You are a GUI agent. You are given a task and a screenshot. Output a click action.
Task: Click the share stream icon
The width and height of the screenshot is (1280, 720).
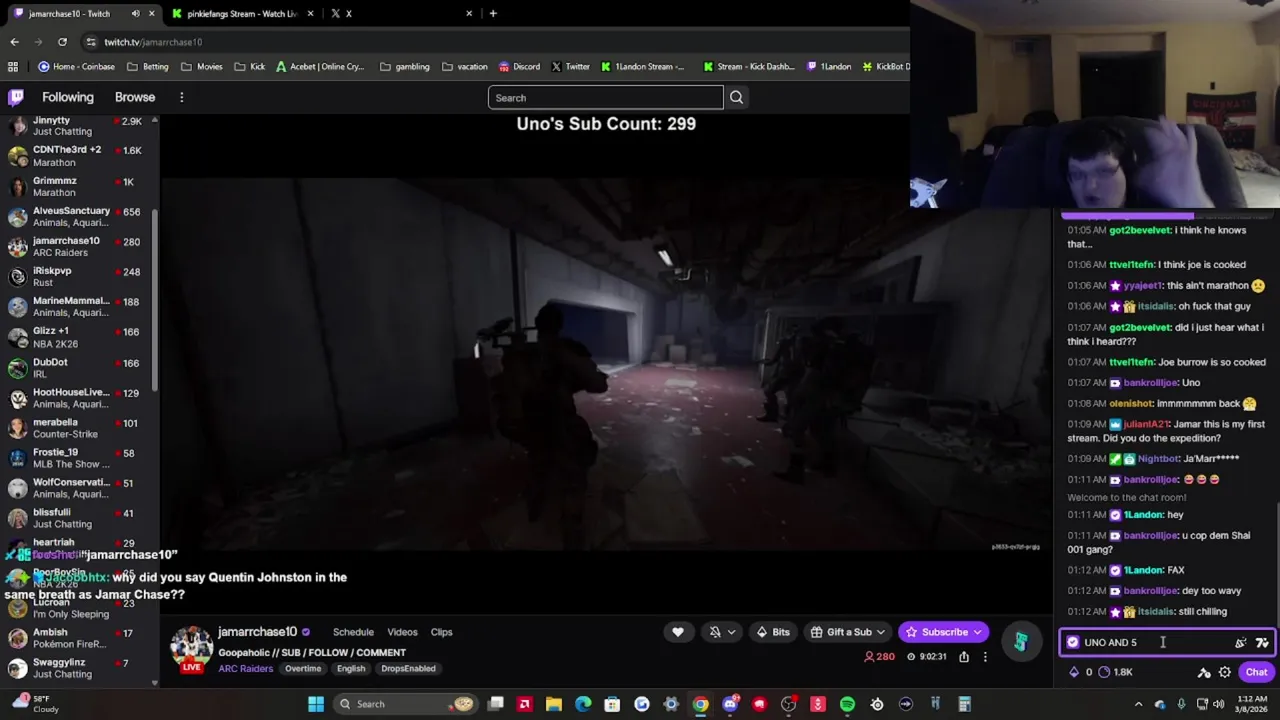(x=964, y=657)
